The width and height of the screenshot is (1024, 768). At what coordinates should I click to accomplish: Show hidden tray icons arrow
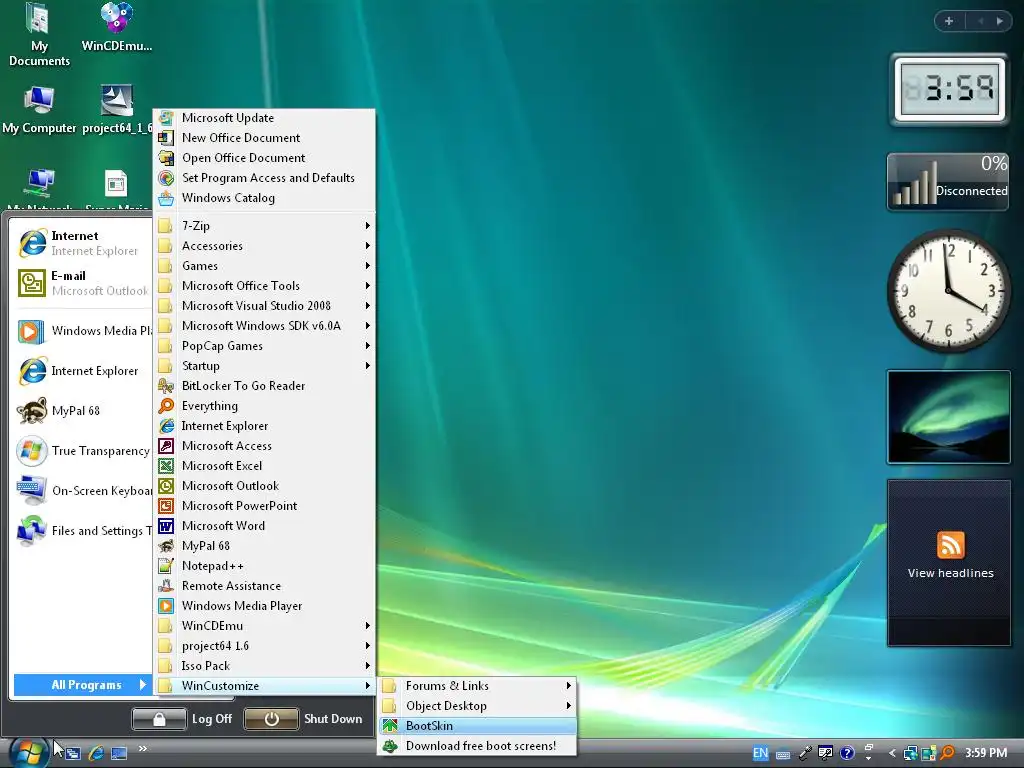(x=891, y=753)
